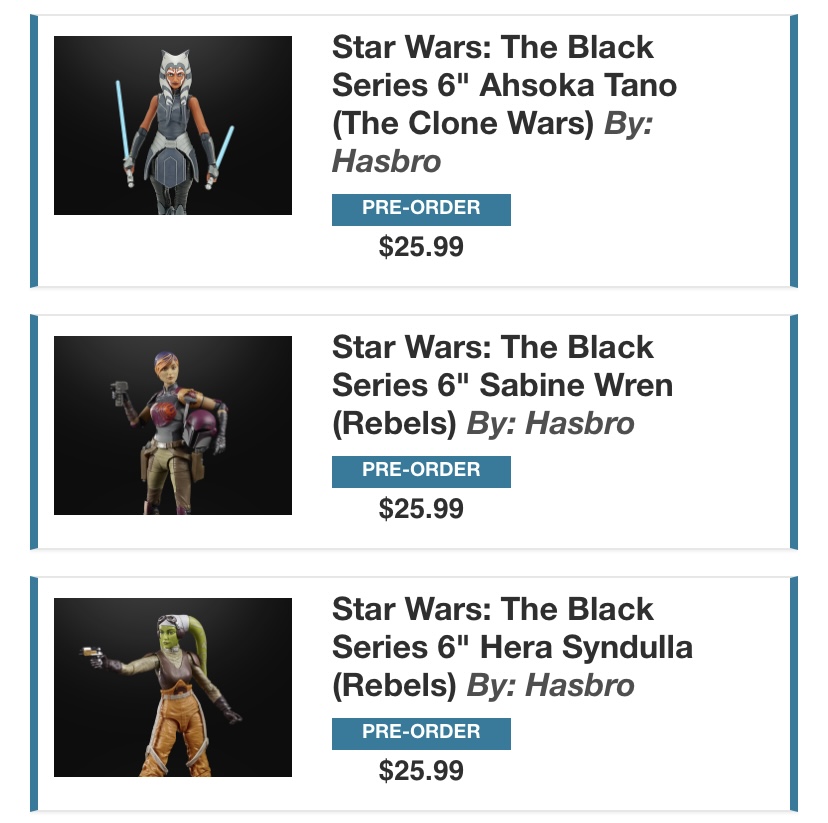828x823 pixels.
Task: Select the Sabine Wren product card
Action: (413, 432)
